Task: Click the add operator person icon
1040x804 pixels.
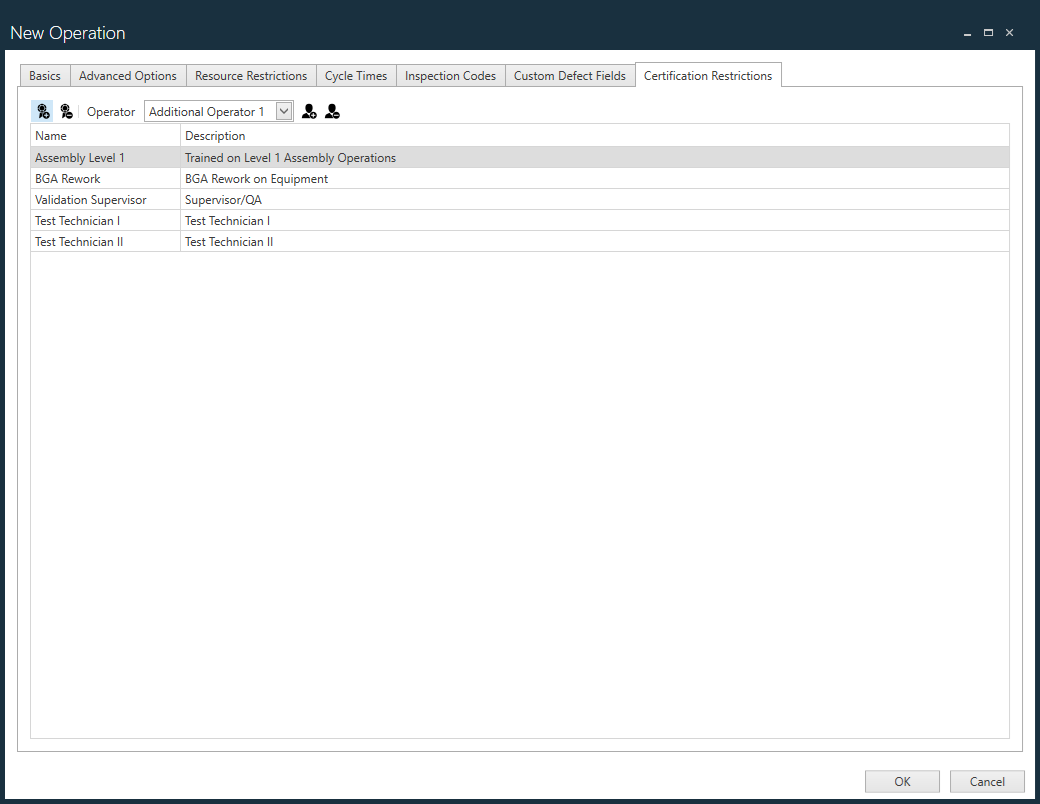Action: click(309, 111)
